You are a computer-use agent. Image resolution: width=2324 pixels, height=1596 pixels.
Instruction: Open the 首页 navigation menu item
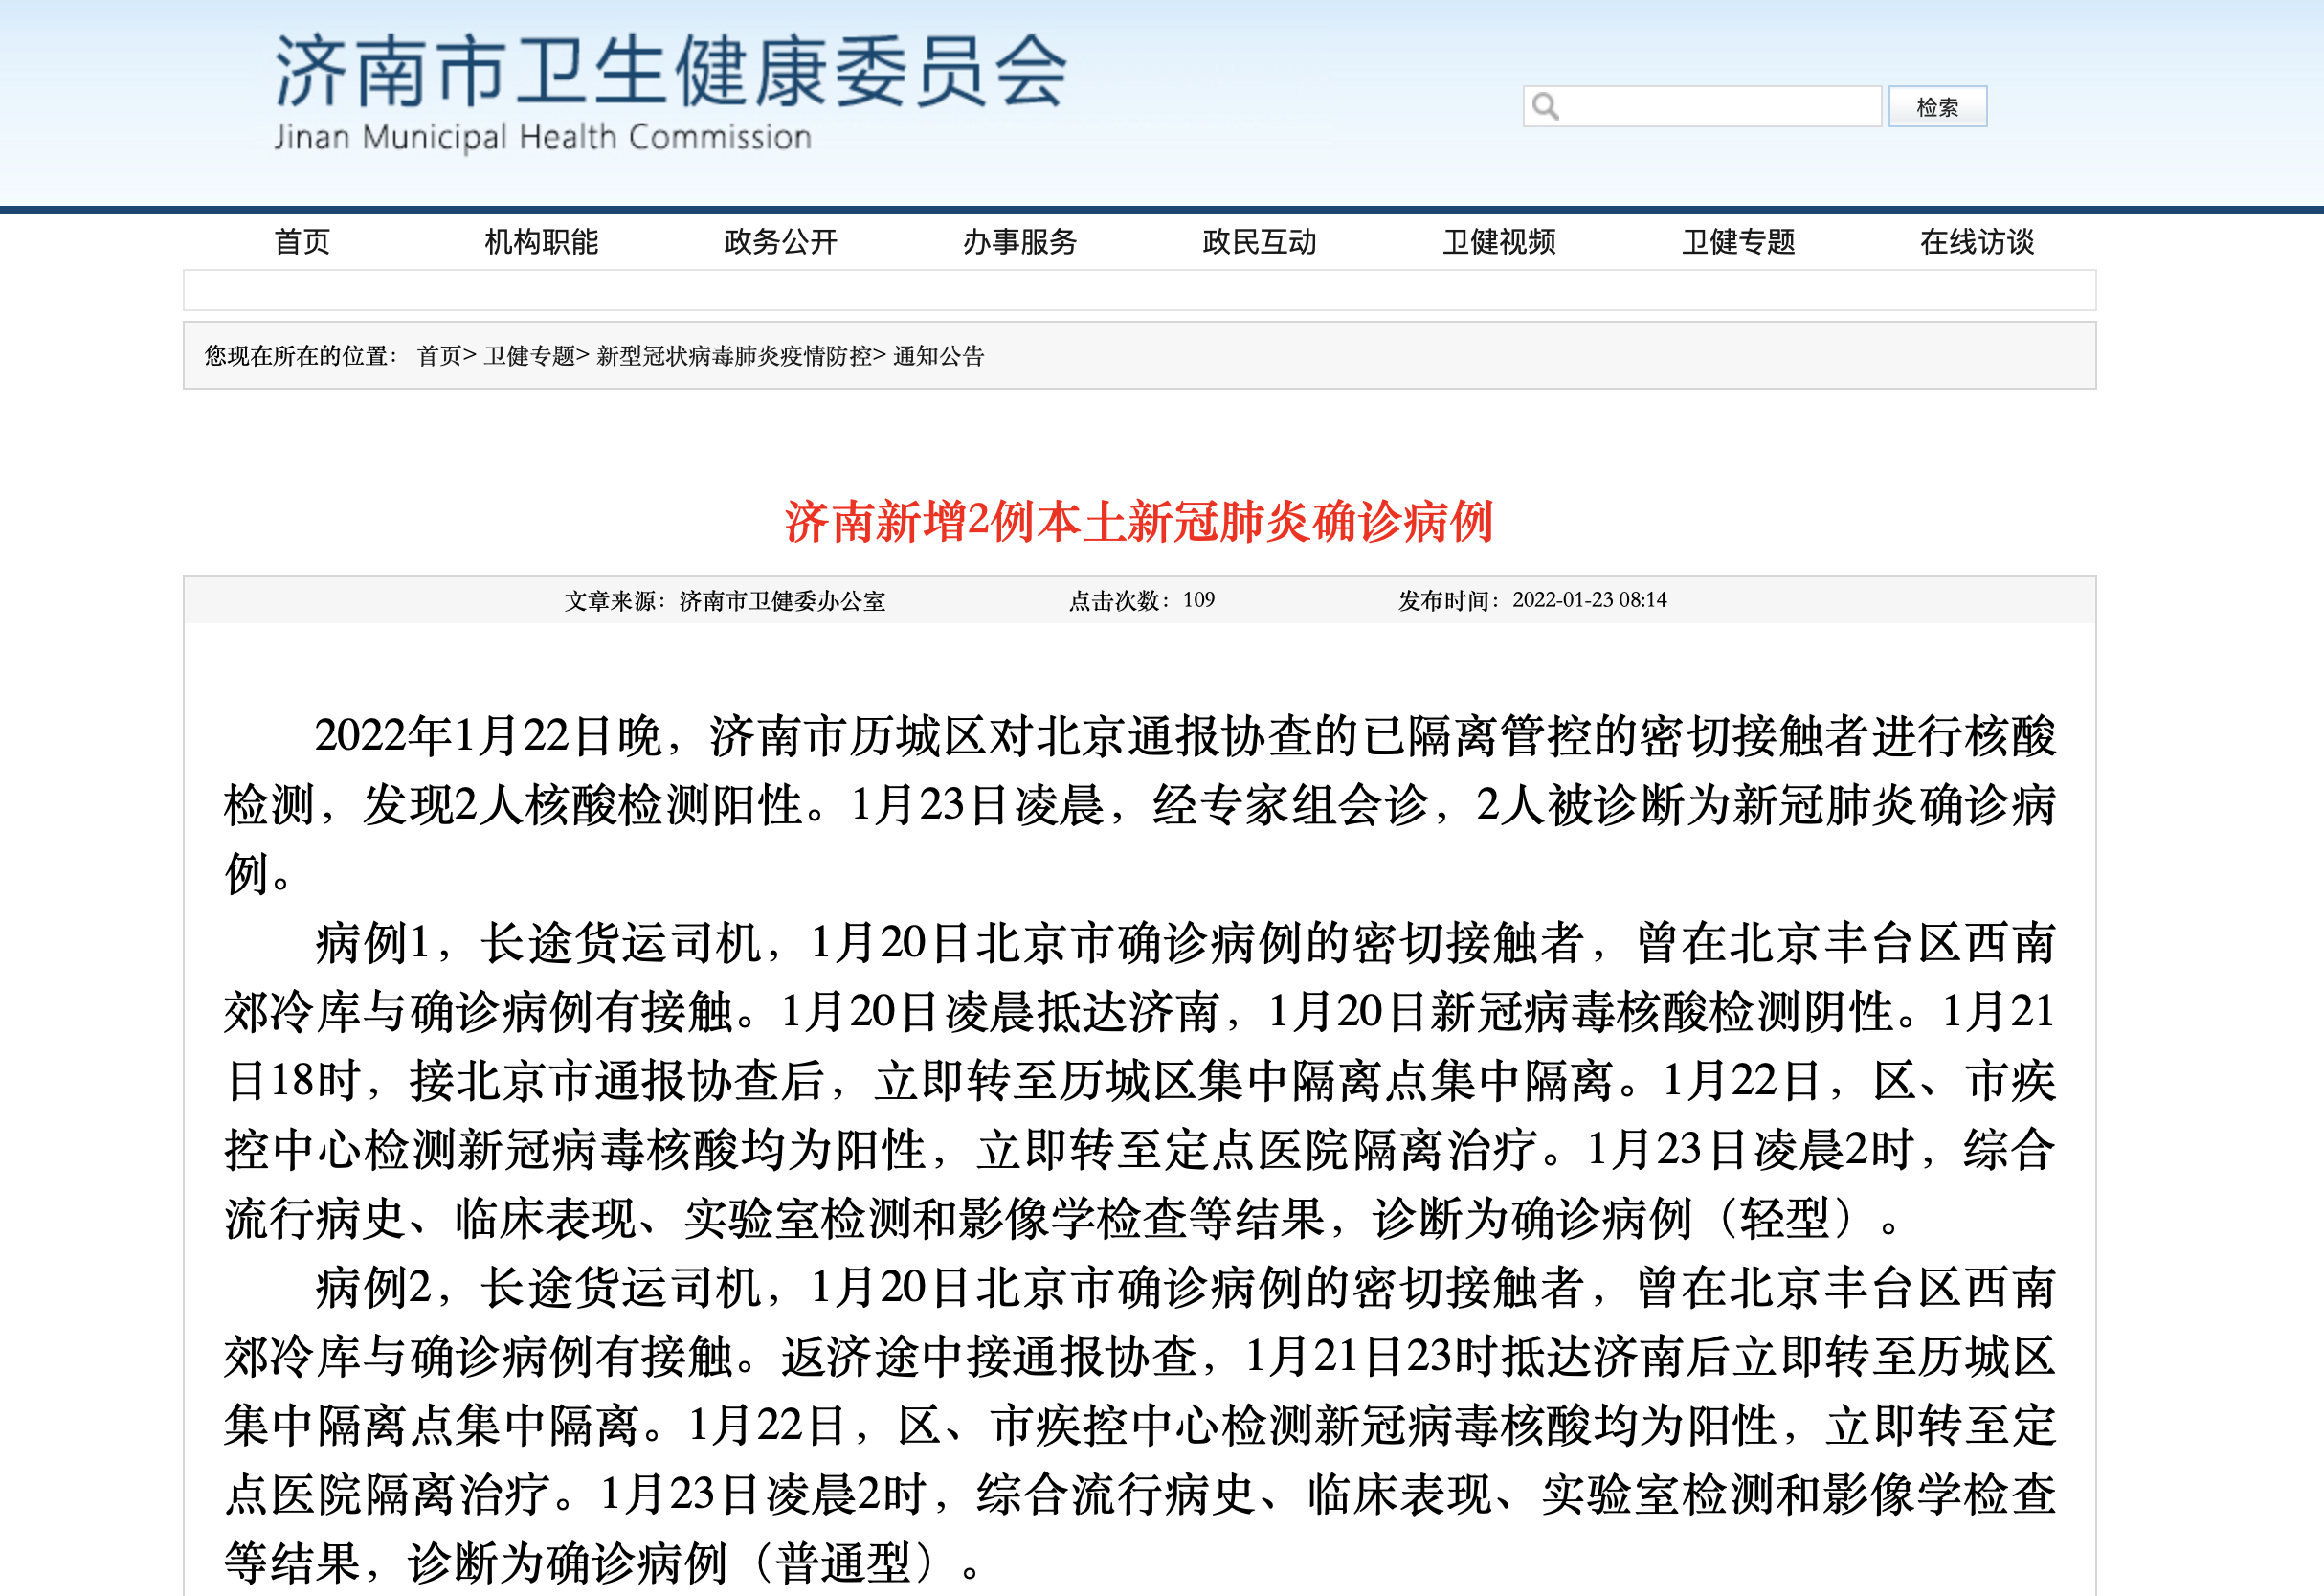click(302, 241)
